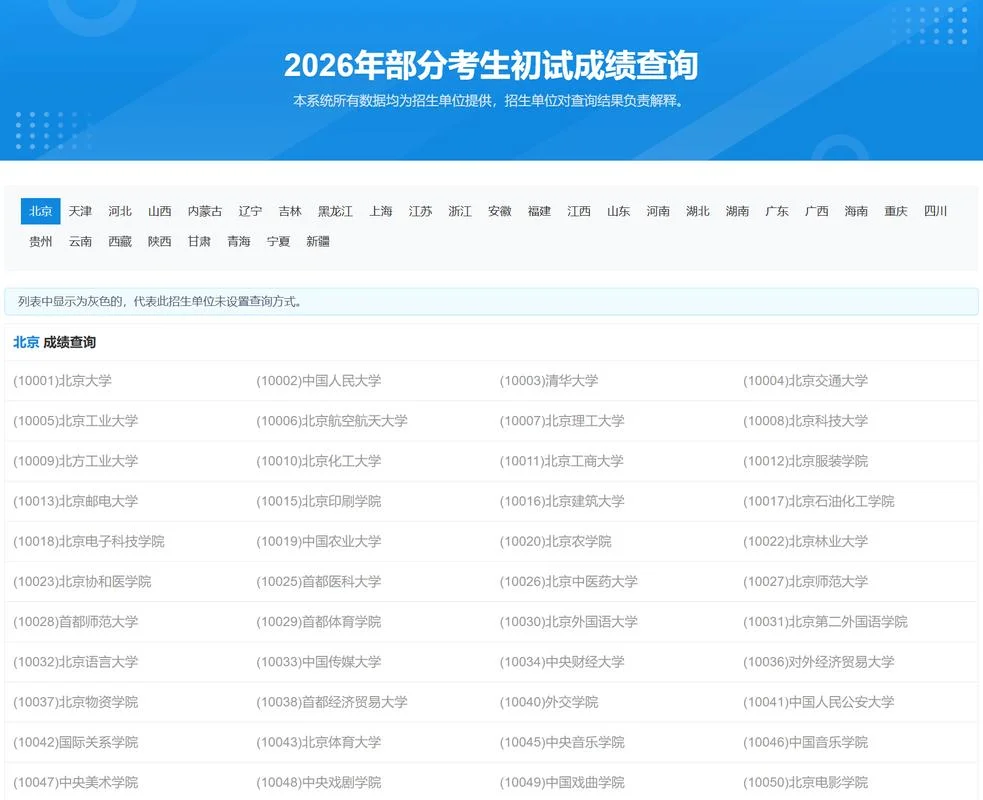This screenshot has width=983, height=800.
Task: Choose the 云南 tab
Action: click(x=80, y=241)
